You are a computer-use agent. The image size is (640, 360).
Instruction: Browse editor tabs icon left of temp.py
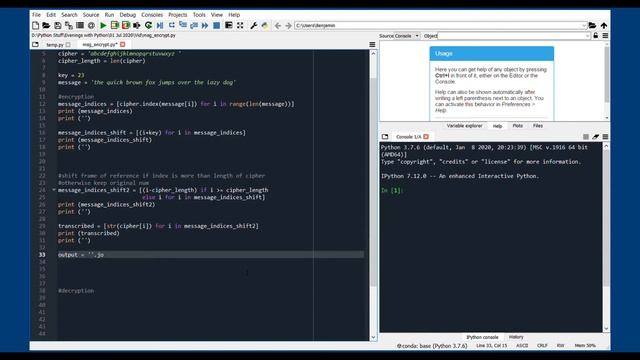[x=36, y=44]
